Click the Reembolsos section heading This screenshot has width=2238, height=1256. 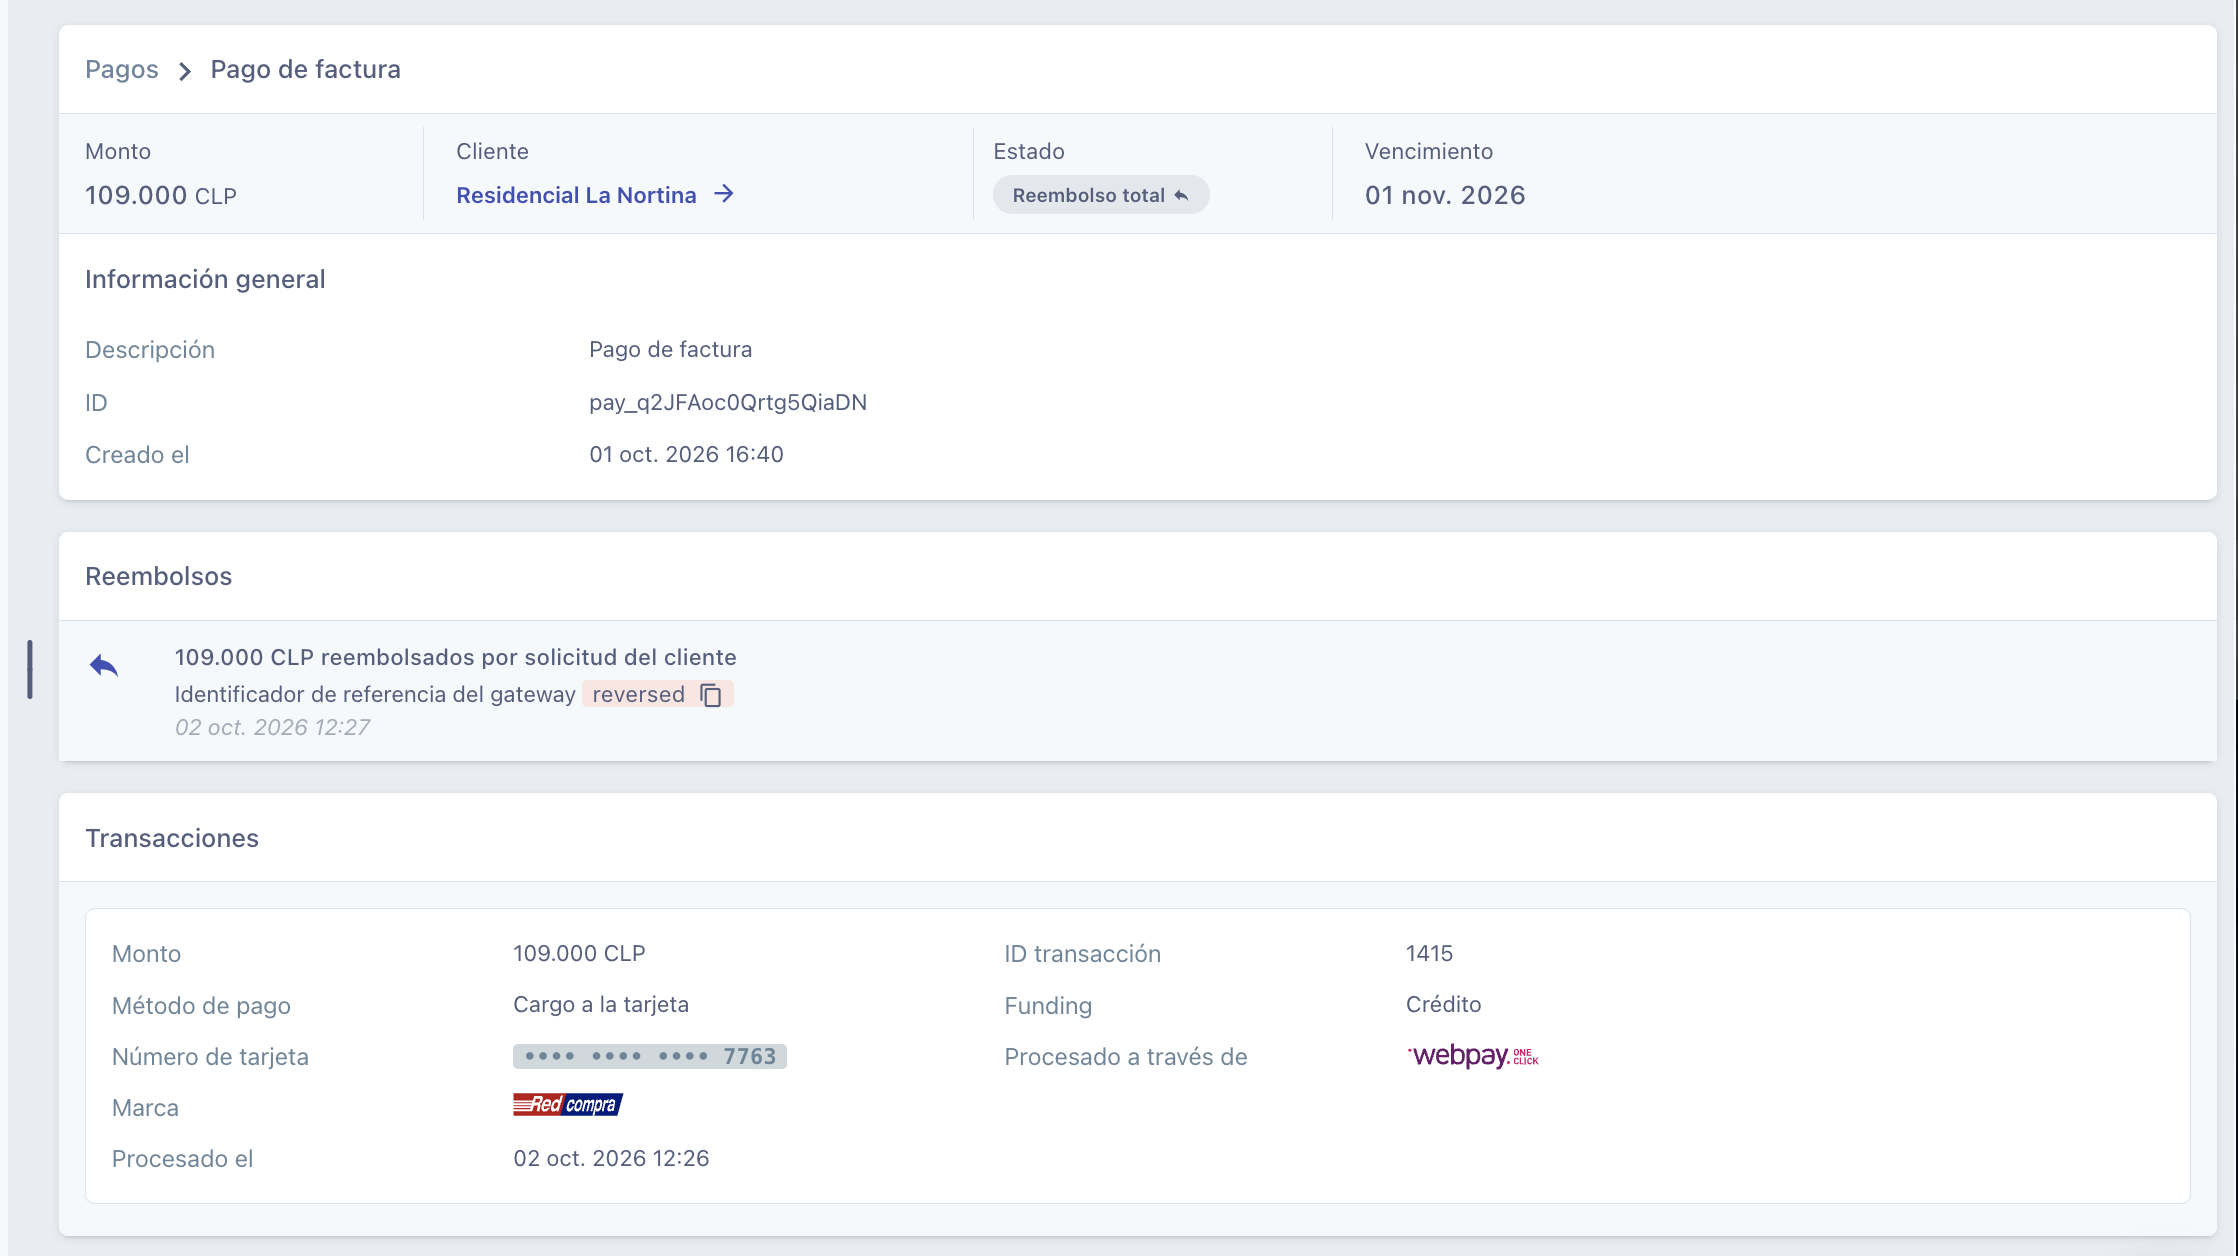(x=158, y=576)
